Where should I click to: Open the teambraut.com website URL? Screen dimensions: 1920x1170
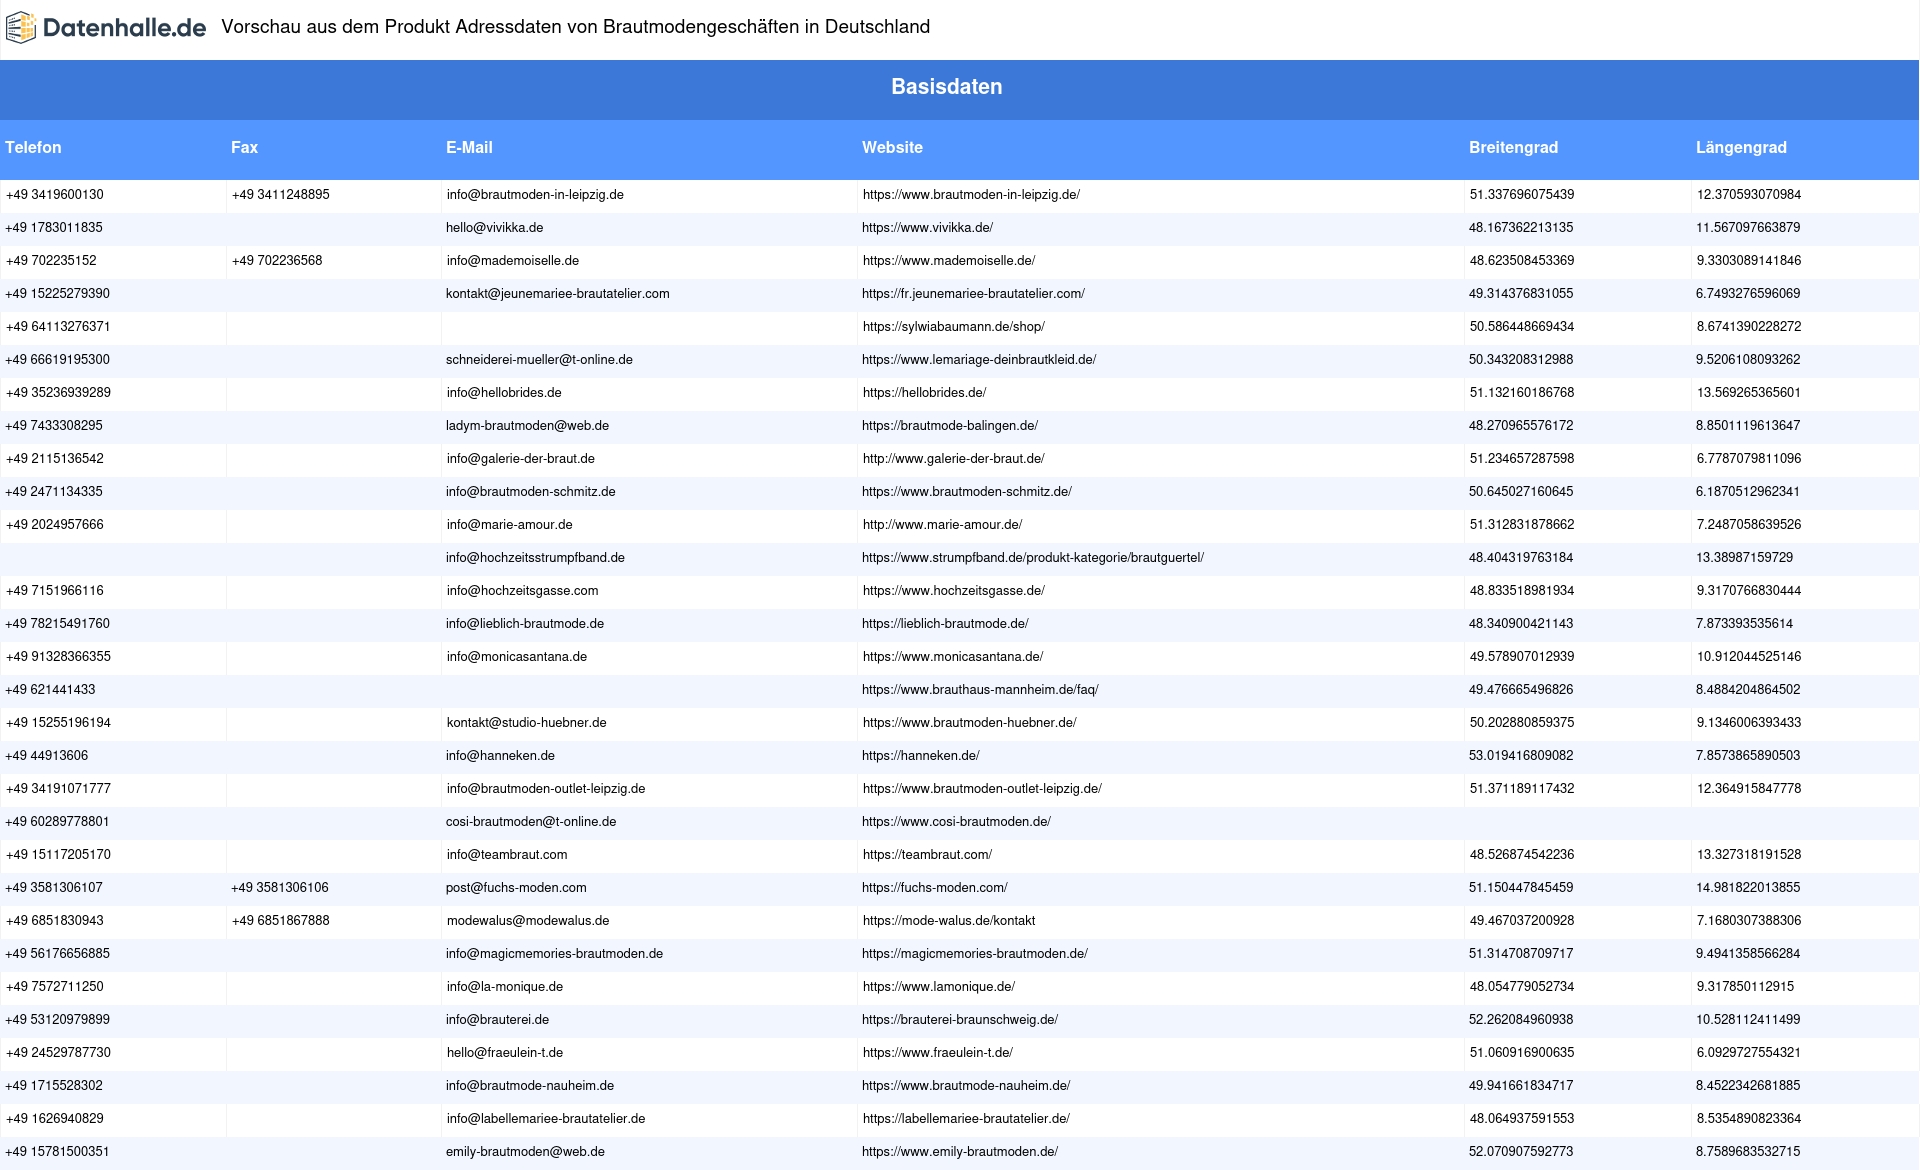pyautogui.click(x=927, y=855)
